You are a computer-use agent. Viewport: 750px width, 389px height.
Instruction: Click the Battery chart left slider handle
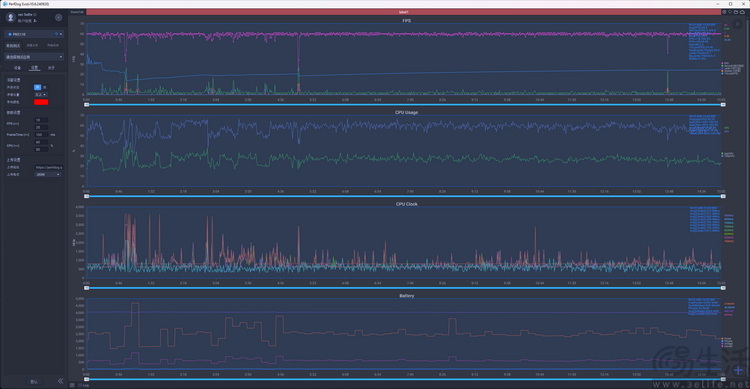tap(87, 379)
